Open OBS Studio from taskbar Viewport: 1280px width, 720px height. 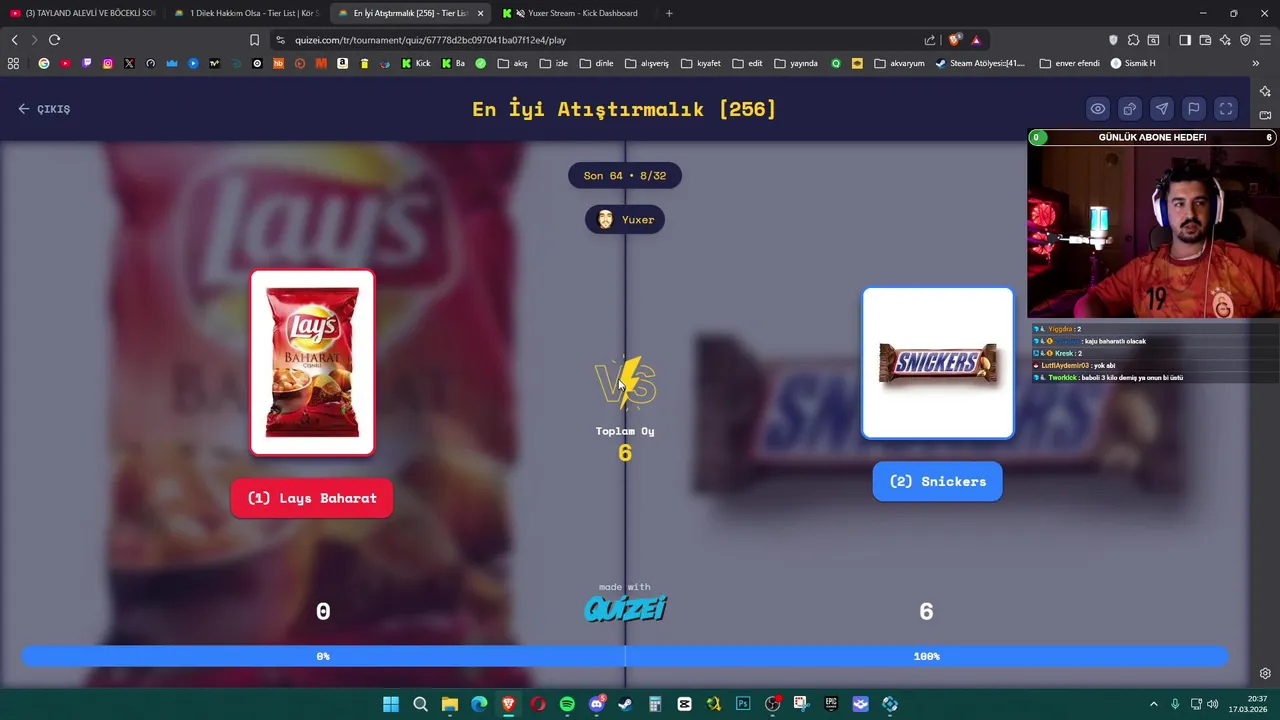(772, 704)
